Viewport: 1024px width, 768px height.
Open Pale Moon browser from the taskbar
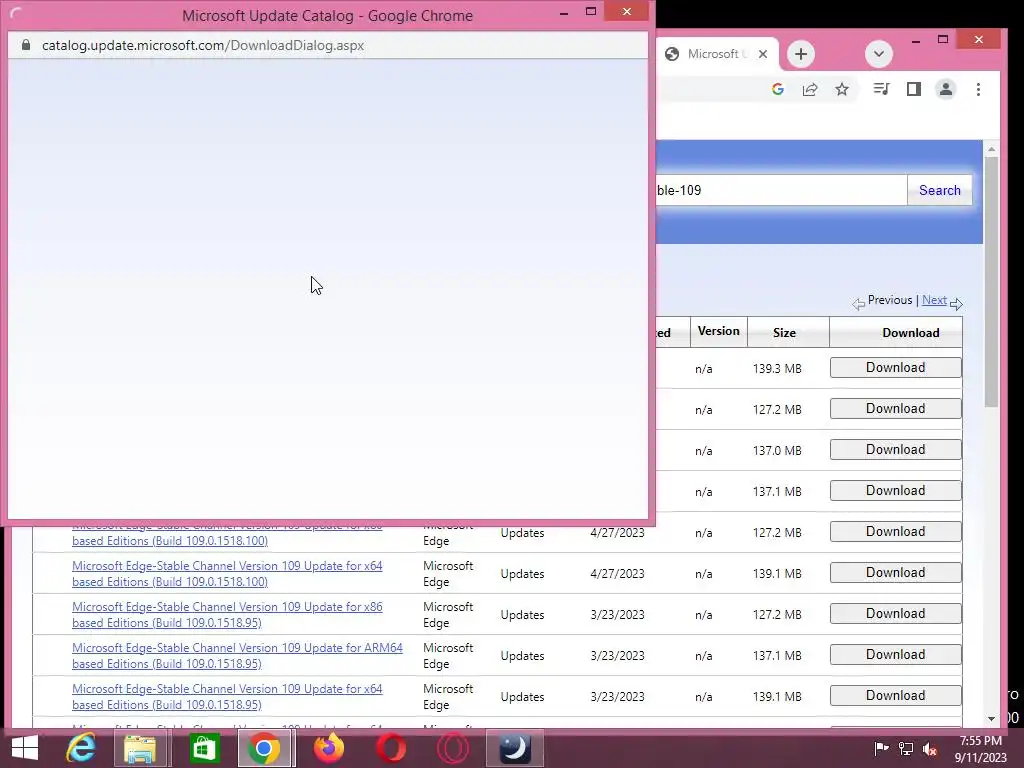tap(515, 748)
